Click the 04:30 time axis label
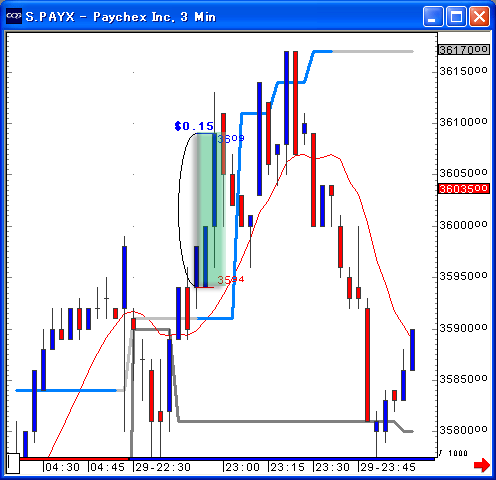The height and width of the screenshot is (480, 496). tap(62, 467)
